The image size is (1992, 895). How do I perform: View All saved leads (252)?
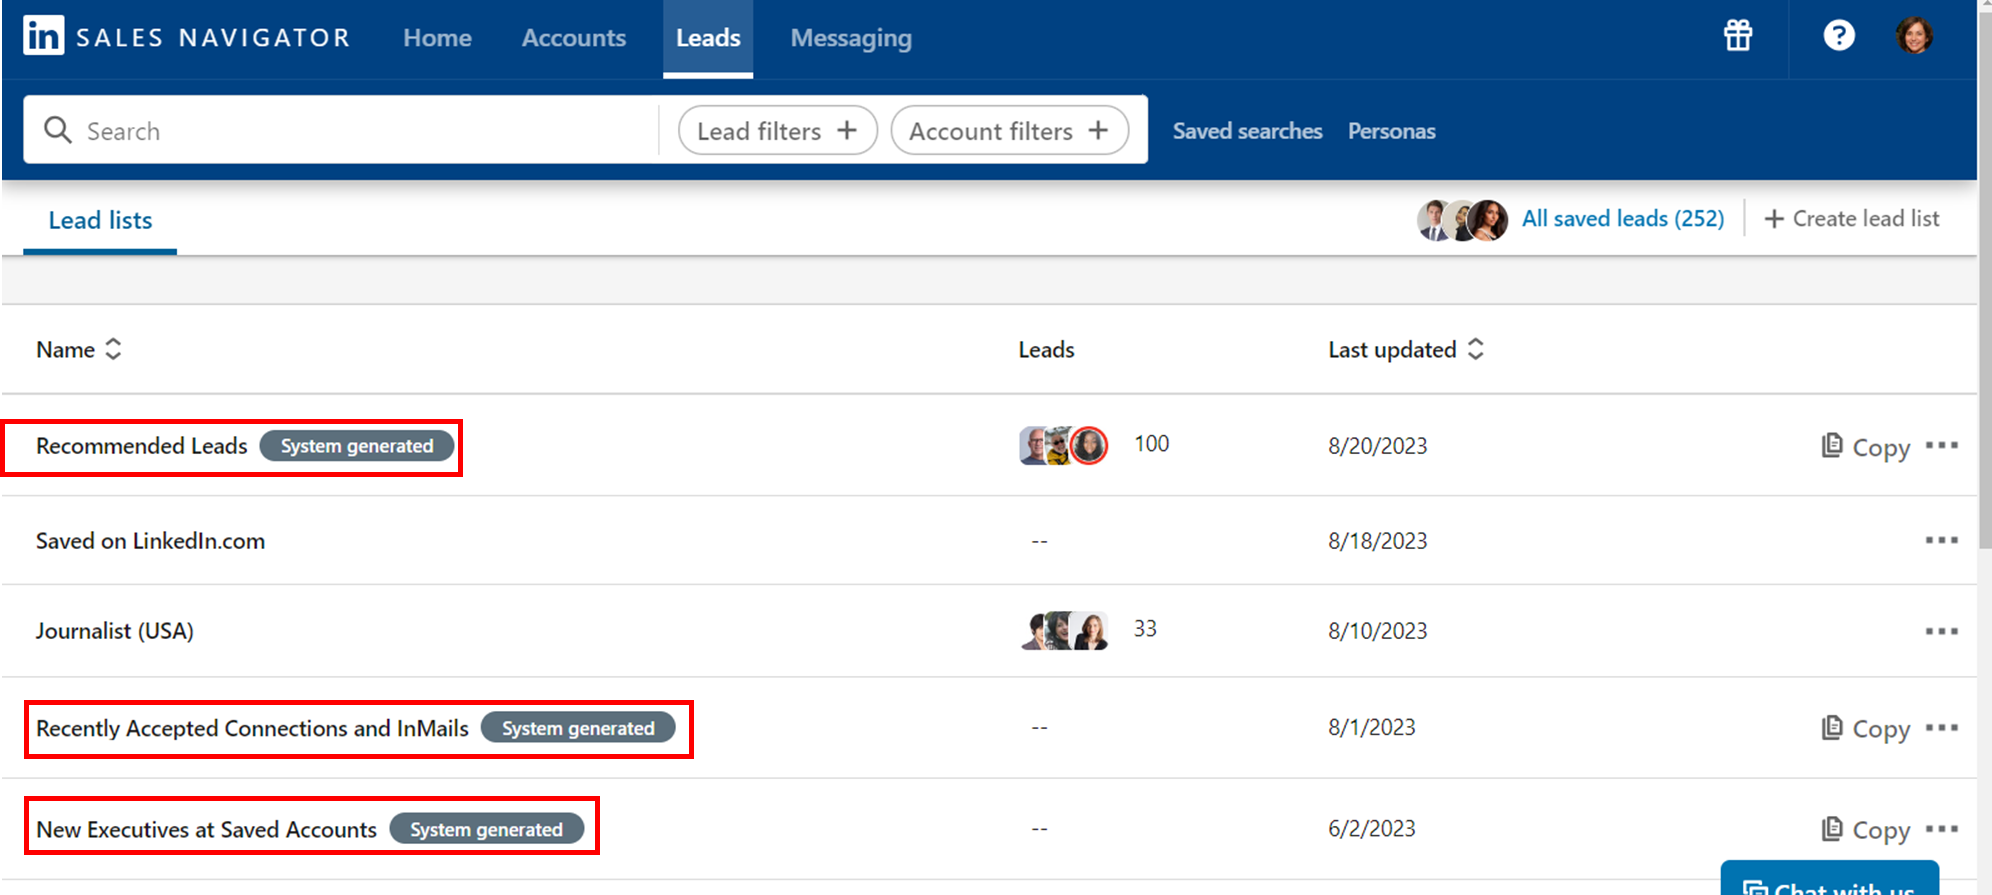[1622, 219]
